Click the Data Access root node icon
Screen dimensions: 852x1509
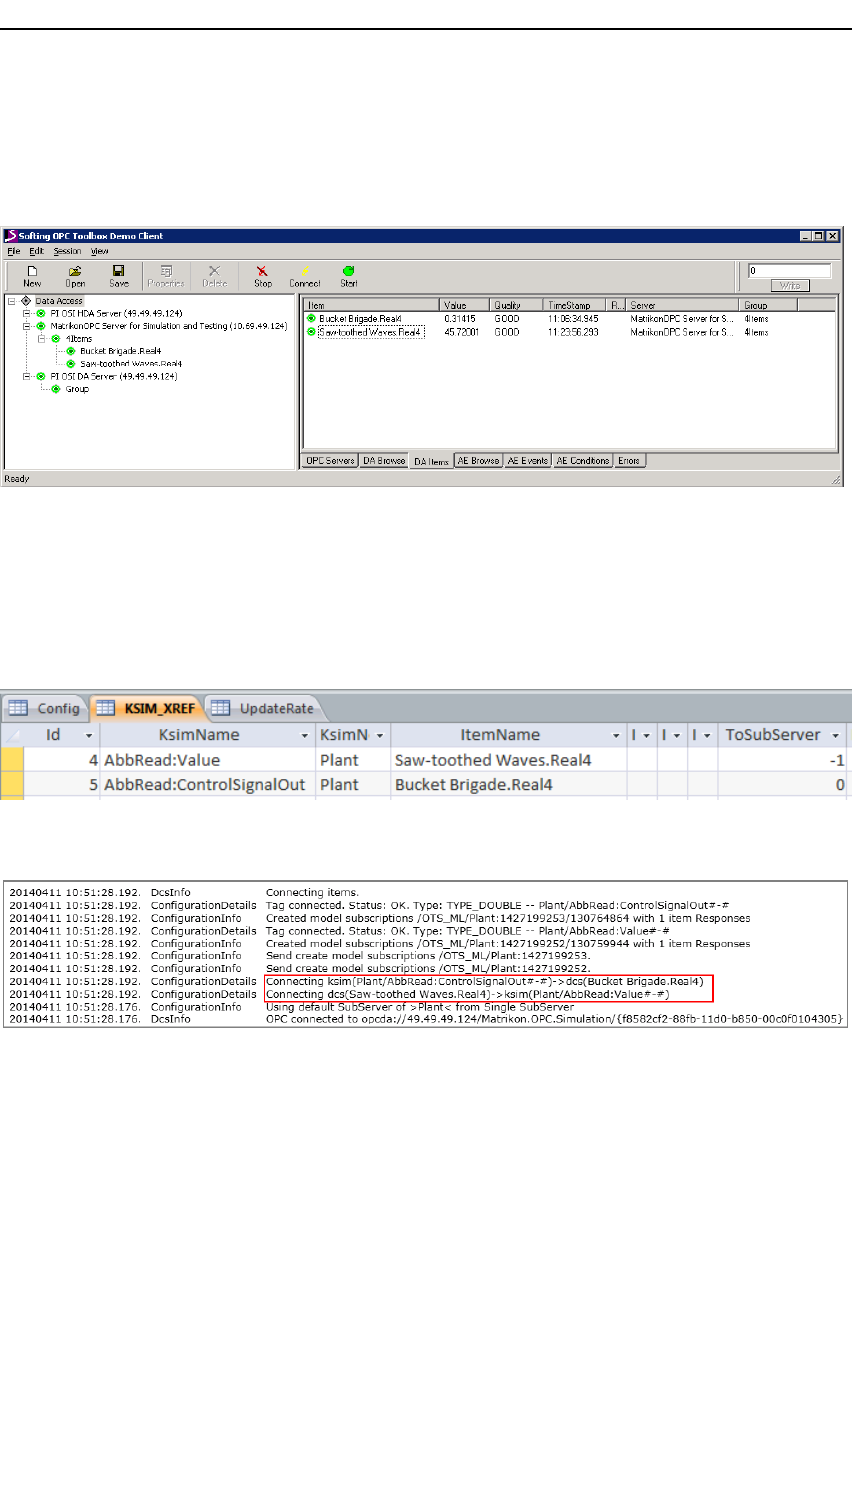(26, 301)
